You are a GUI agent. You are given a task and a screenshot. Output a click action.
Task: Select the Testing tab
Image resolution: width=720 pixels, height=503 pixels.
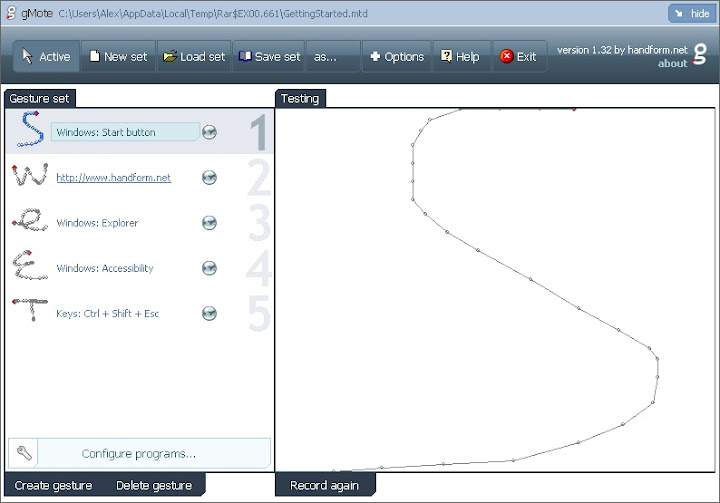coord(300,98)
